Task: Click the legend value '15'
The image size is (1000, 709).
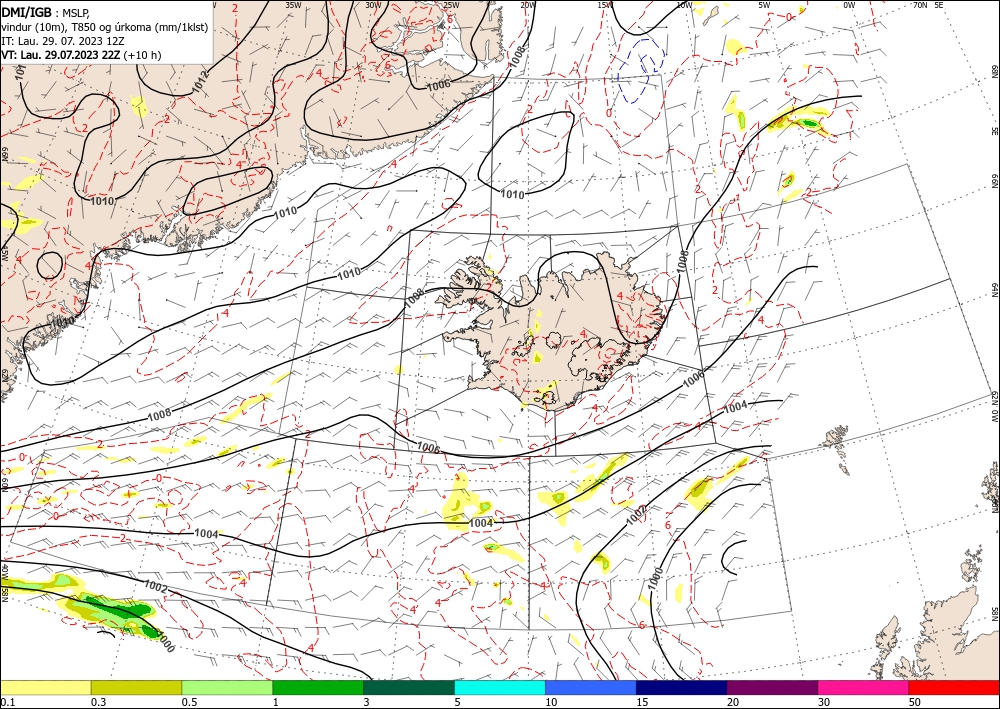Action: click(x=642, y=702)
